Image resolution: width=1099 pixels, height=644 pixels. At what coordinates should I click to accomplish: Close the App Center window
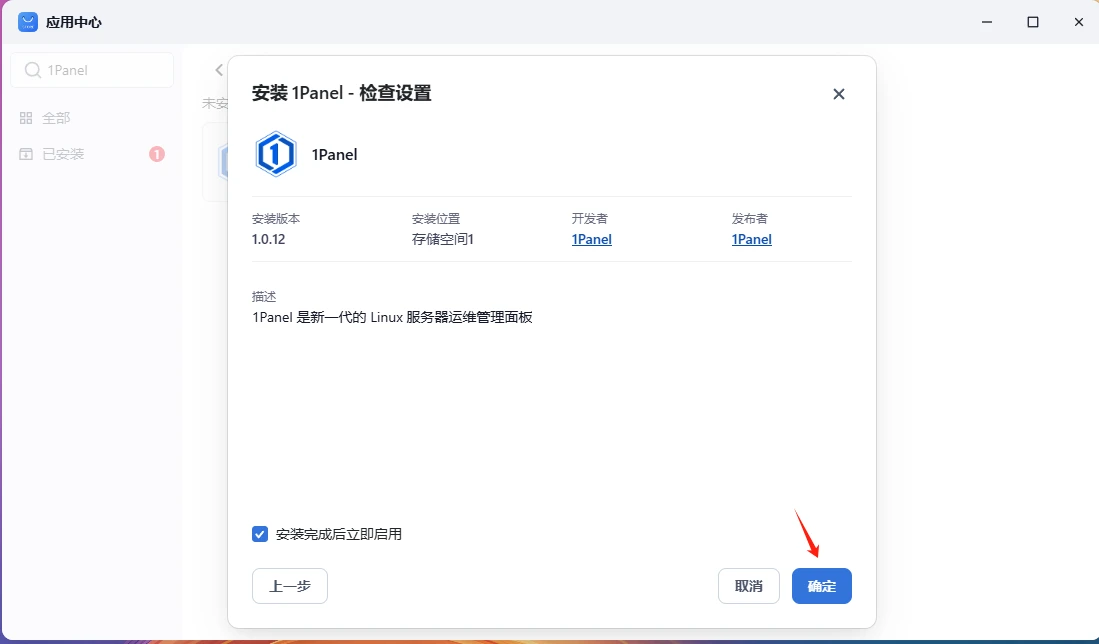(1079, 22)
